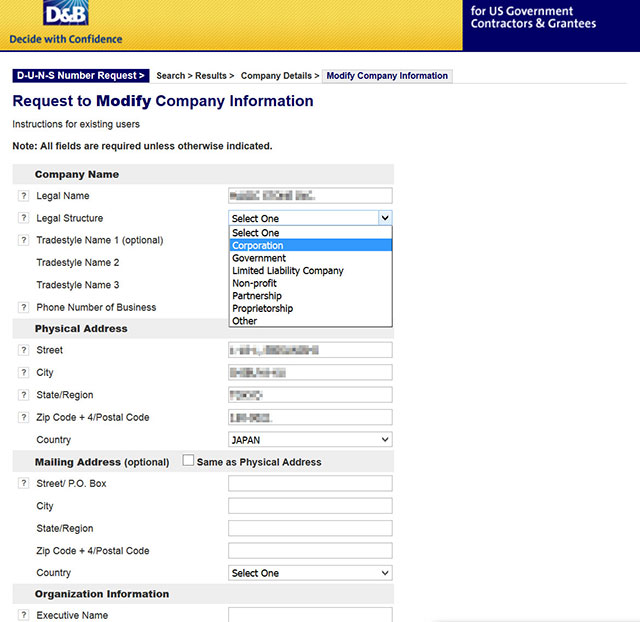The width and height of the screenshot is (640, 622).
Task: Click 'Tradestyle Name 3' label
Action: (78, 285)
